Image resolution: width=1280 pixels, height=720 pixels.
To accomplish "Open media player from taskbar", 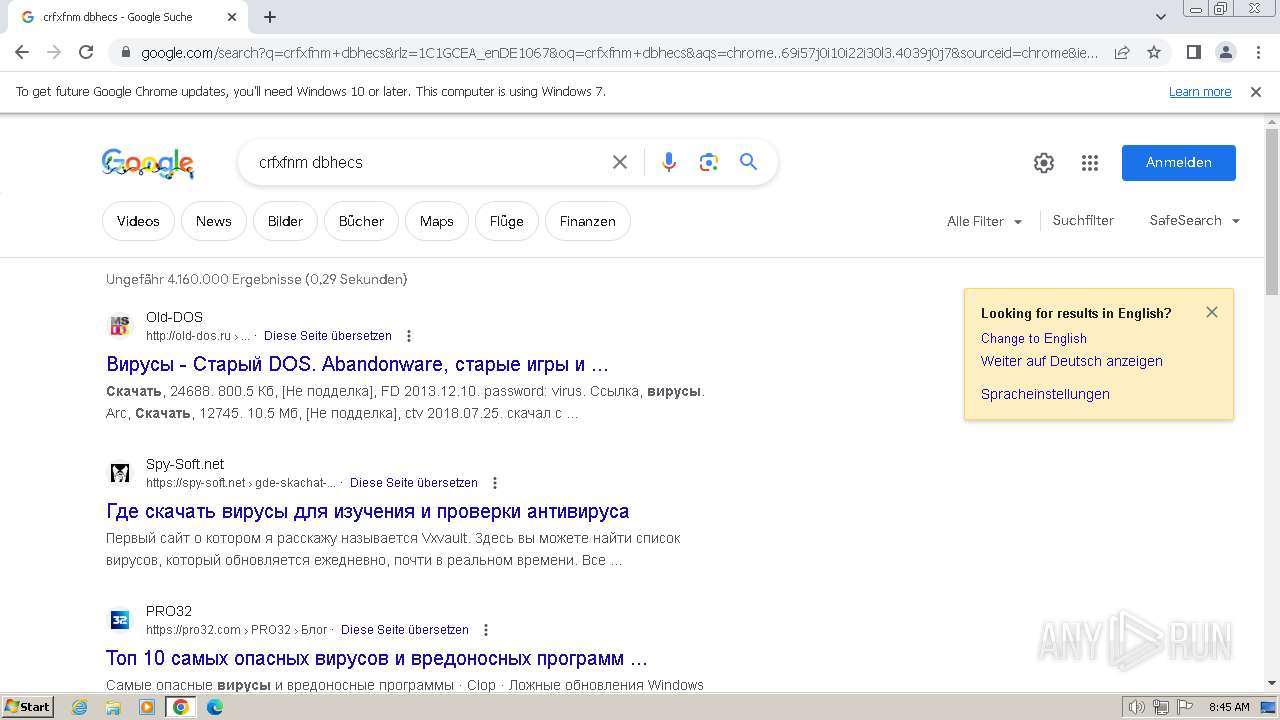I will coord(147,707).
